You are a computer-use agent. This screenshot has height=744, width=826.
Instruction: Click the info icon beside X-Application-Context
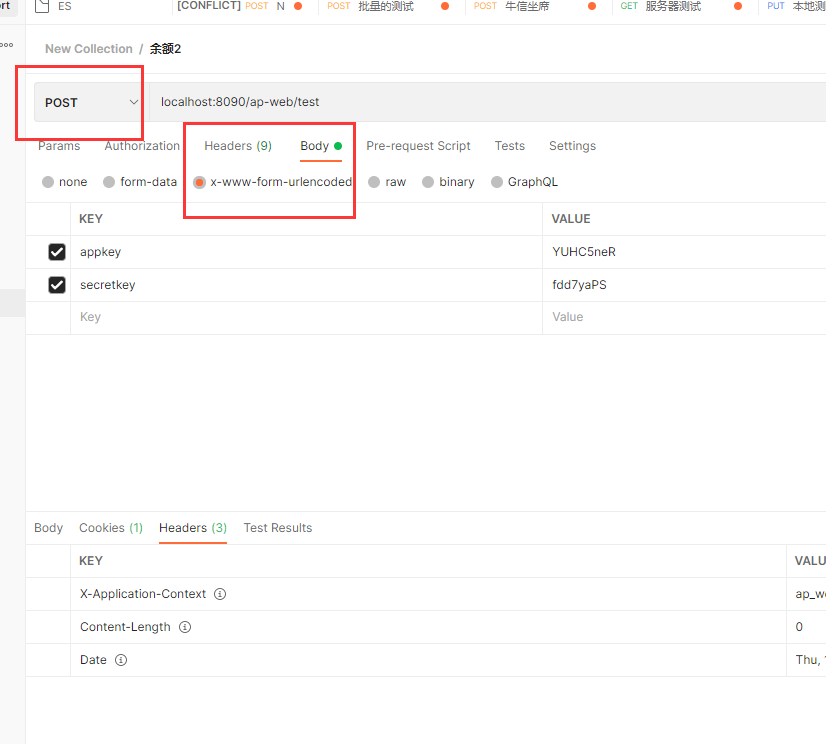point(219,594)
